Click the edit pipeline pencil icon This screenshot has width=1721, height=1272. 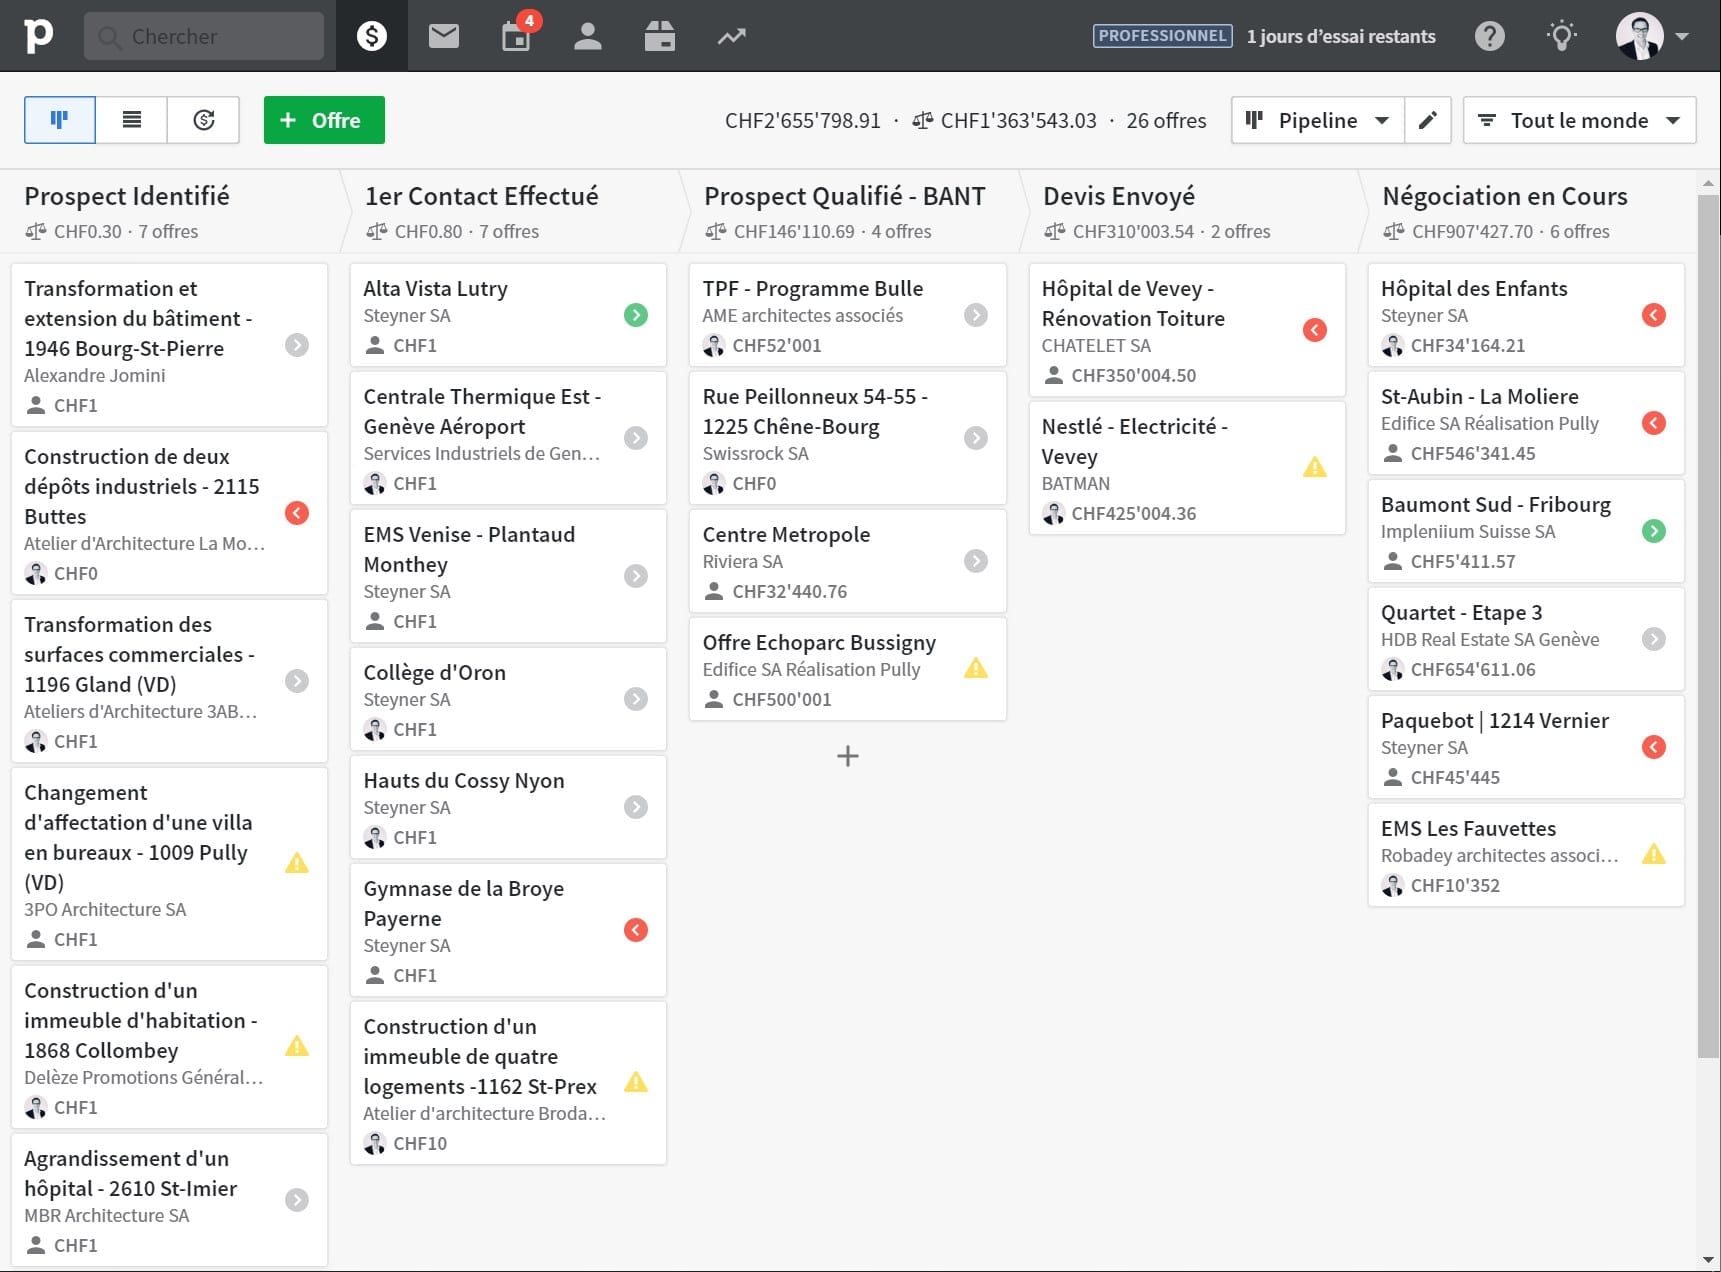point(1428,120)
